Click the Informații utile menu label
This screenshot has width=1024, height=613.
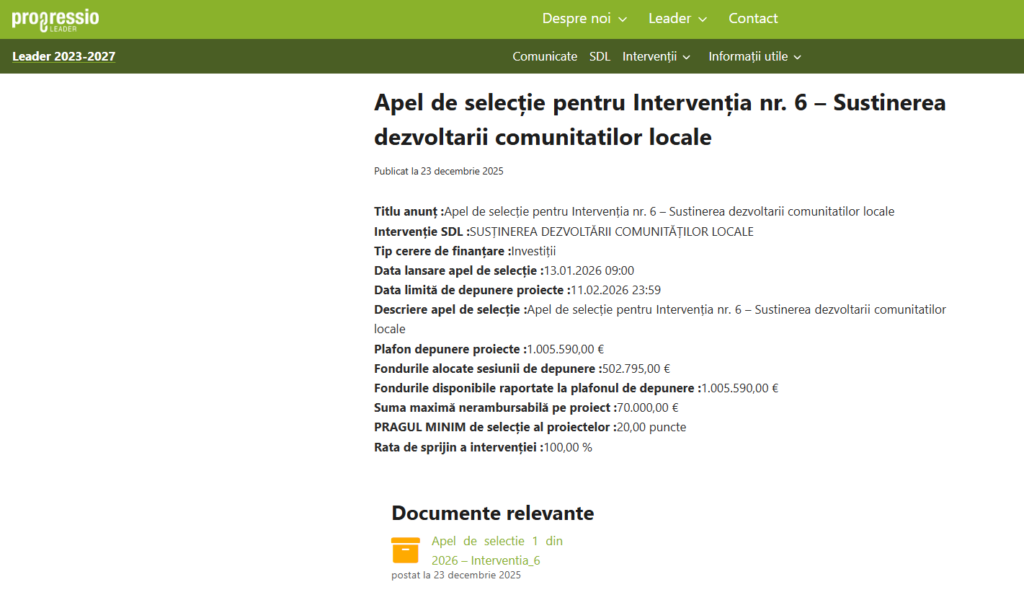click(748, 57)
